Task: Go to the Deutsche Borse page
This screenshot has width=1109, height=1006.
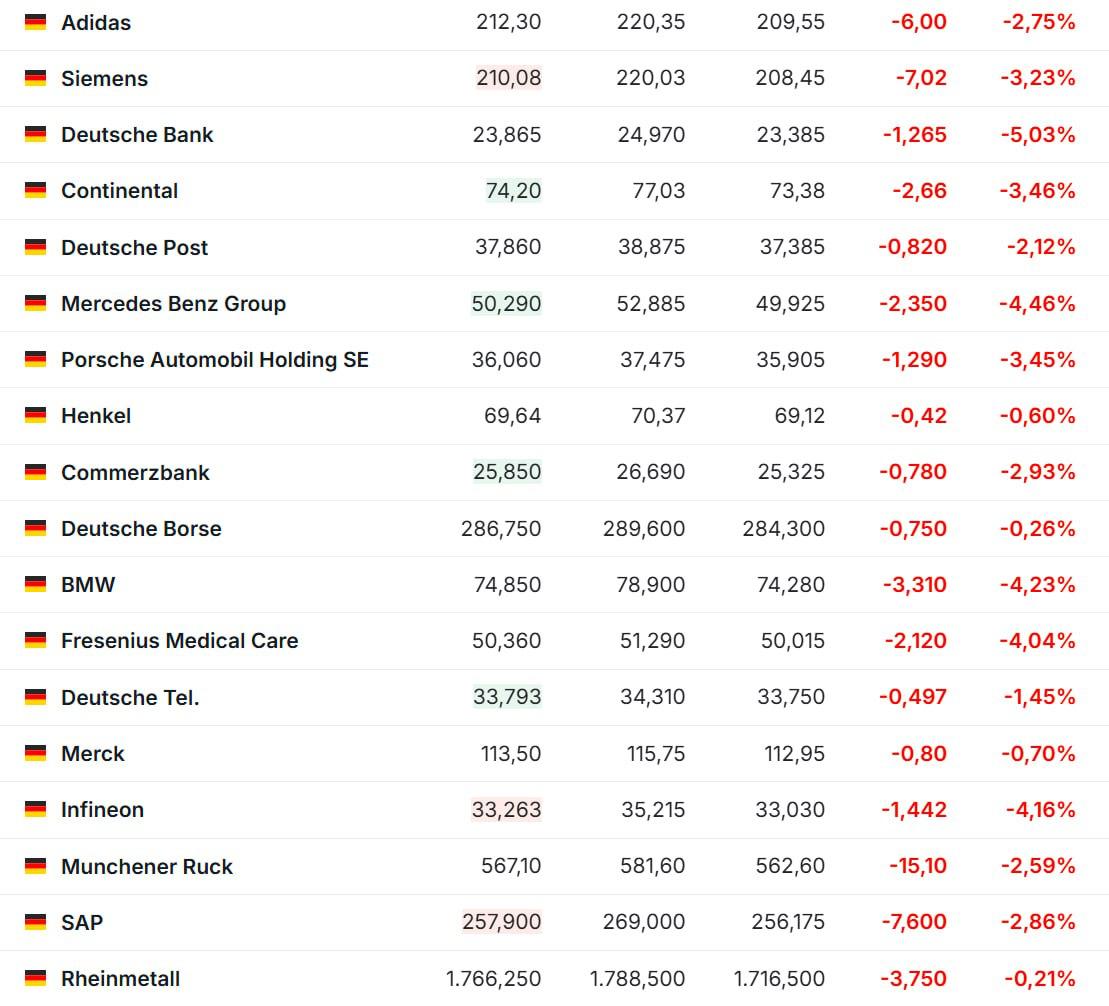Action: 141,528
